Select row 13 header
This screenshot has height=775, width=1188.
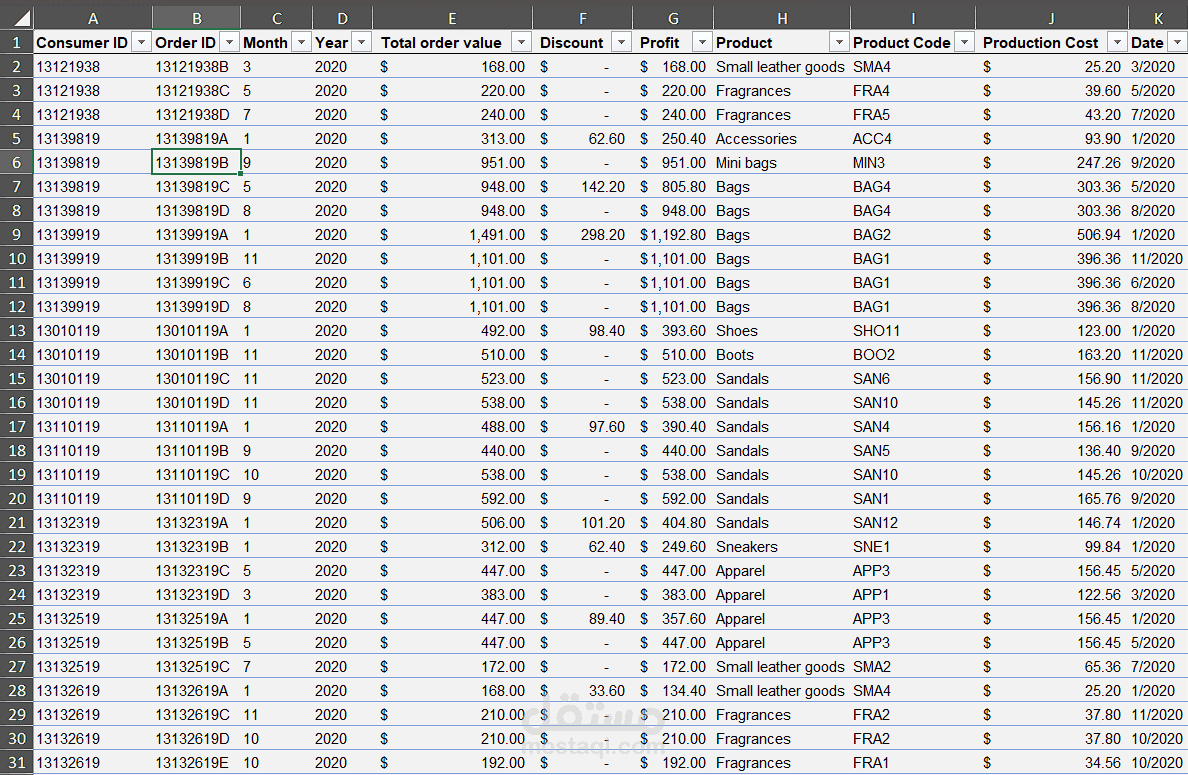(17, 331)
